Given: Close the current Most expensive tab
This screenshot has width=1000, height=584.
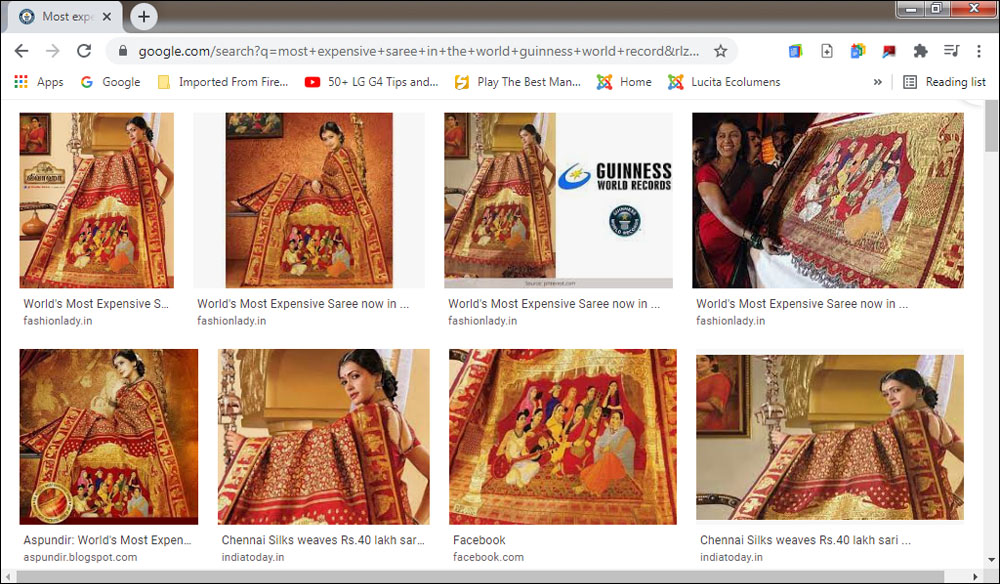Looking at the screenshot, I should point(107,17).
